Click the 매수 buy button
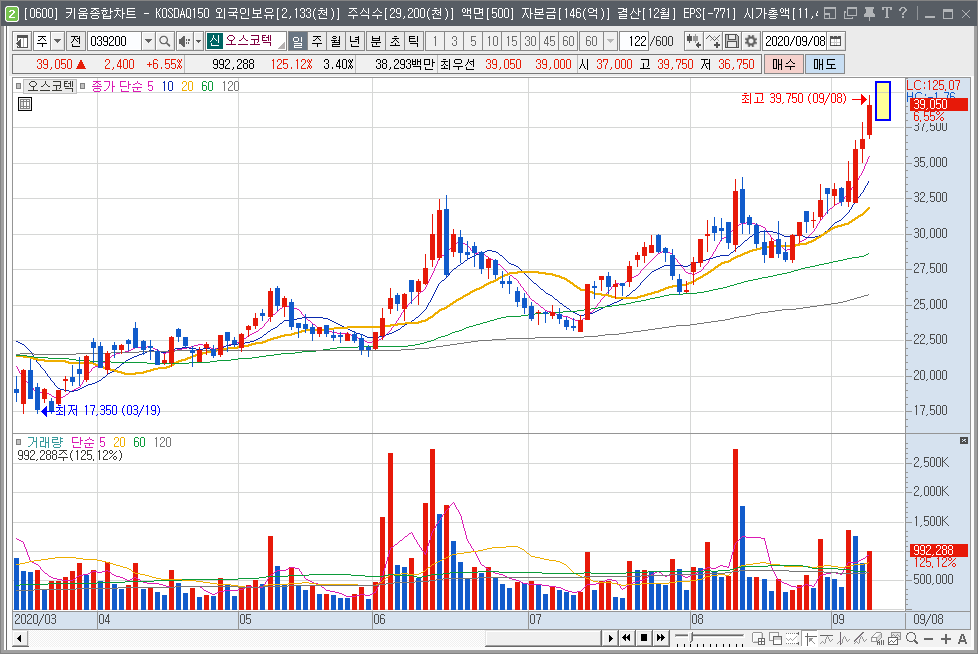978x654 pixels. pos(784,64)
